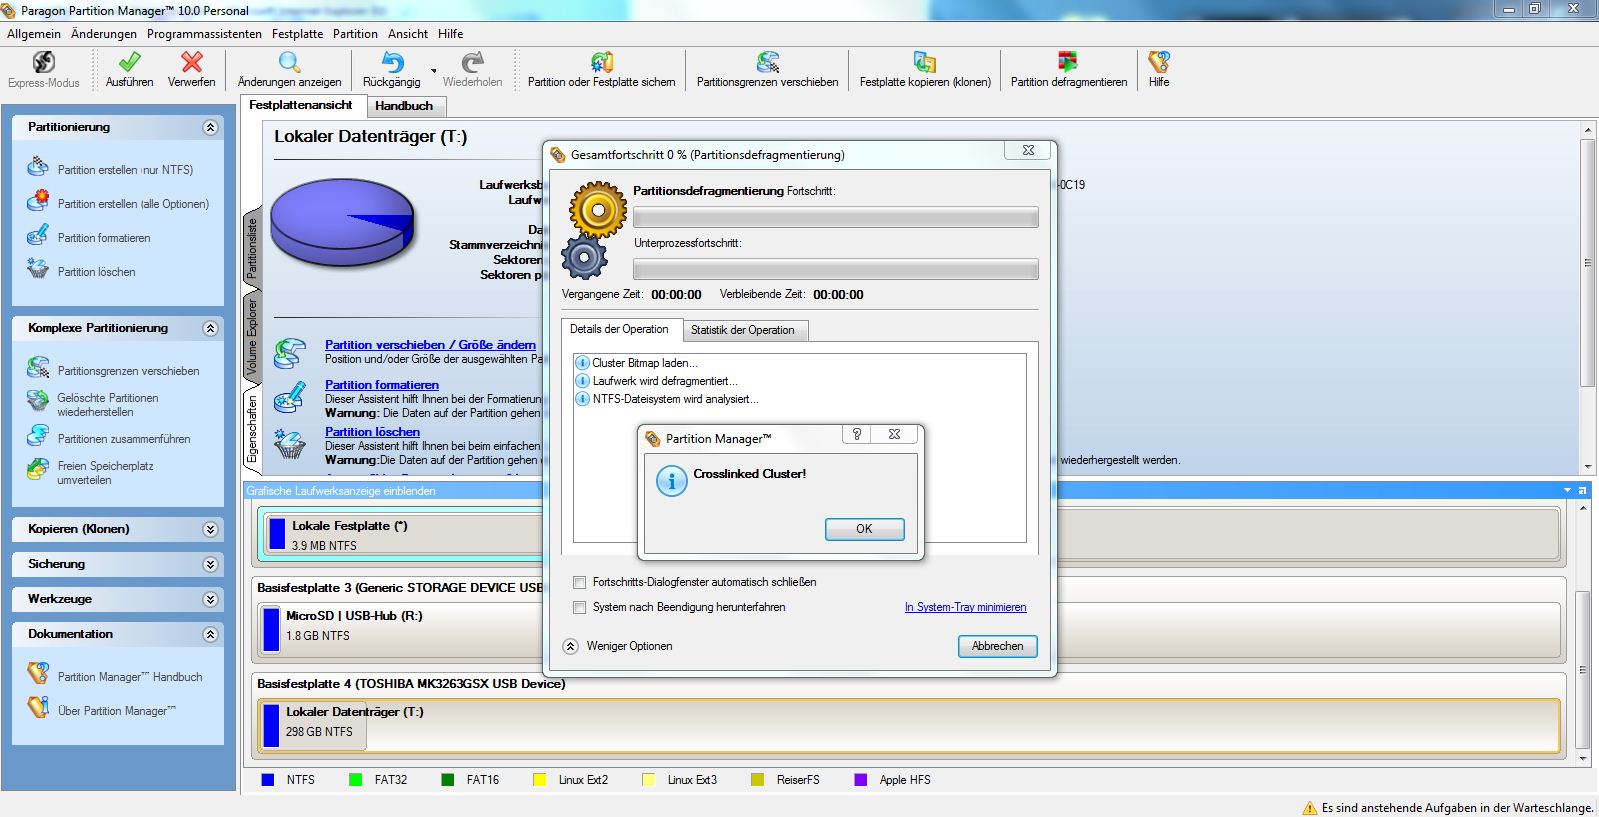Click Partition erstellen (nur NTFS) sidebar icon
The width and height of the screenshot is (1599, 817).
[x=38, y=167]
